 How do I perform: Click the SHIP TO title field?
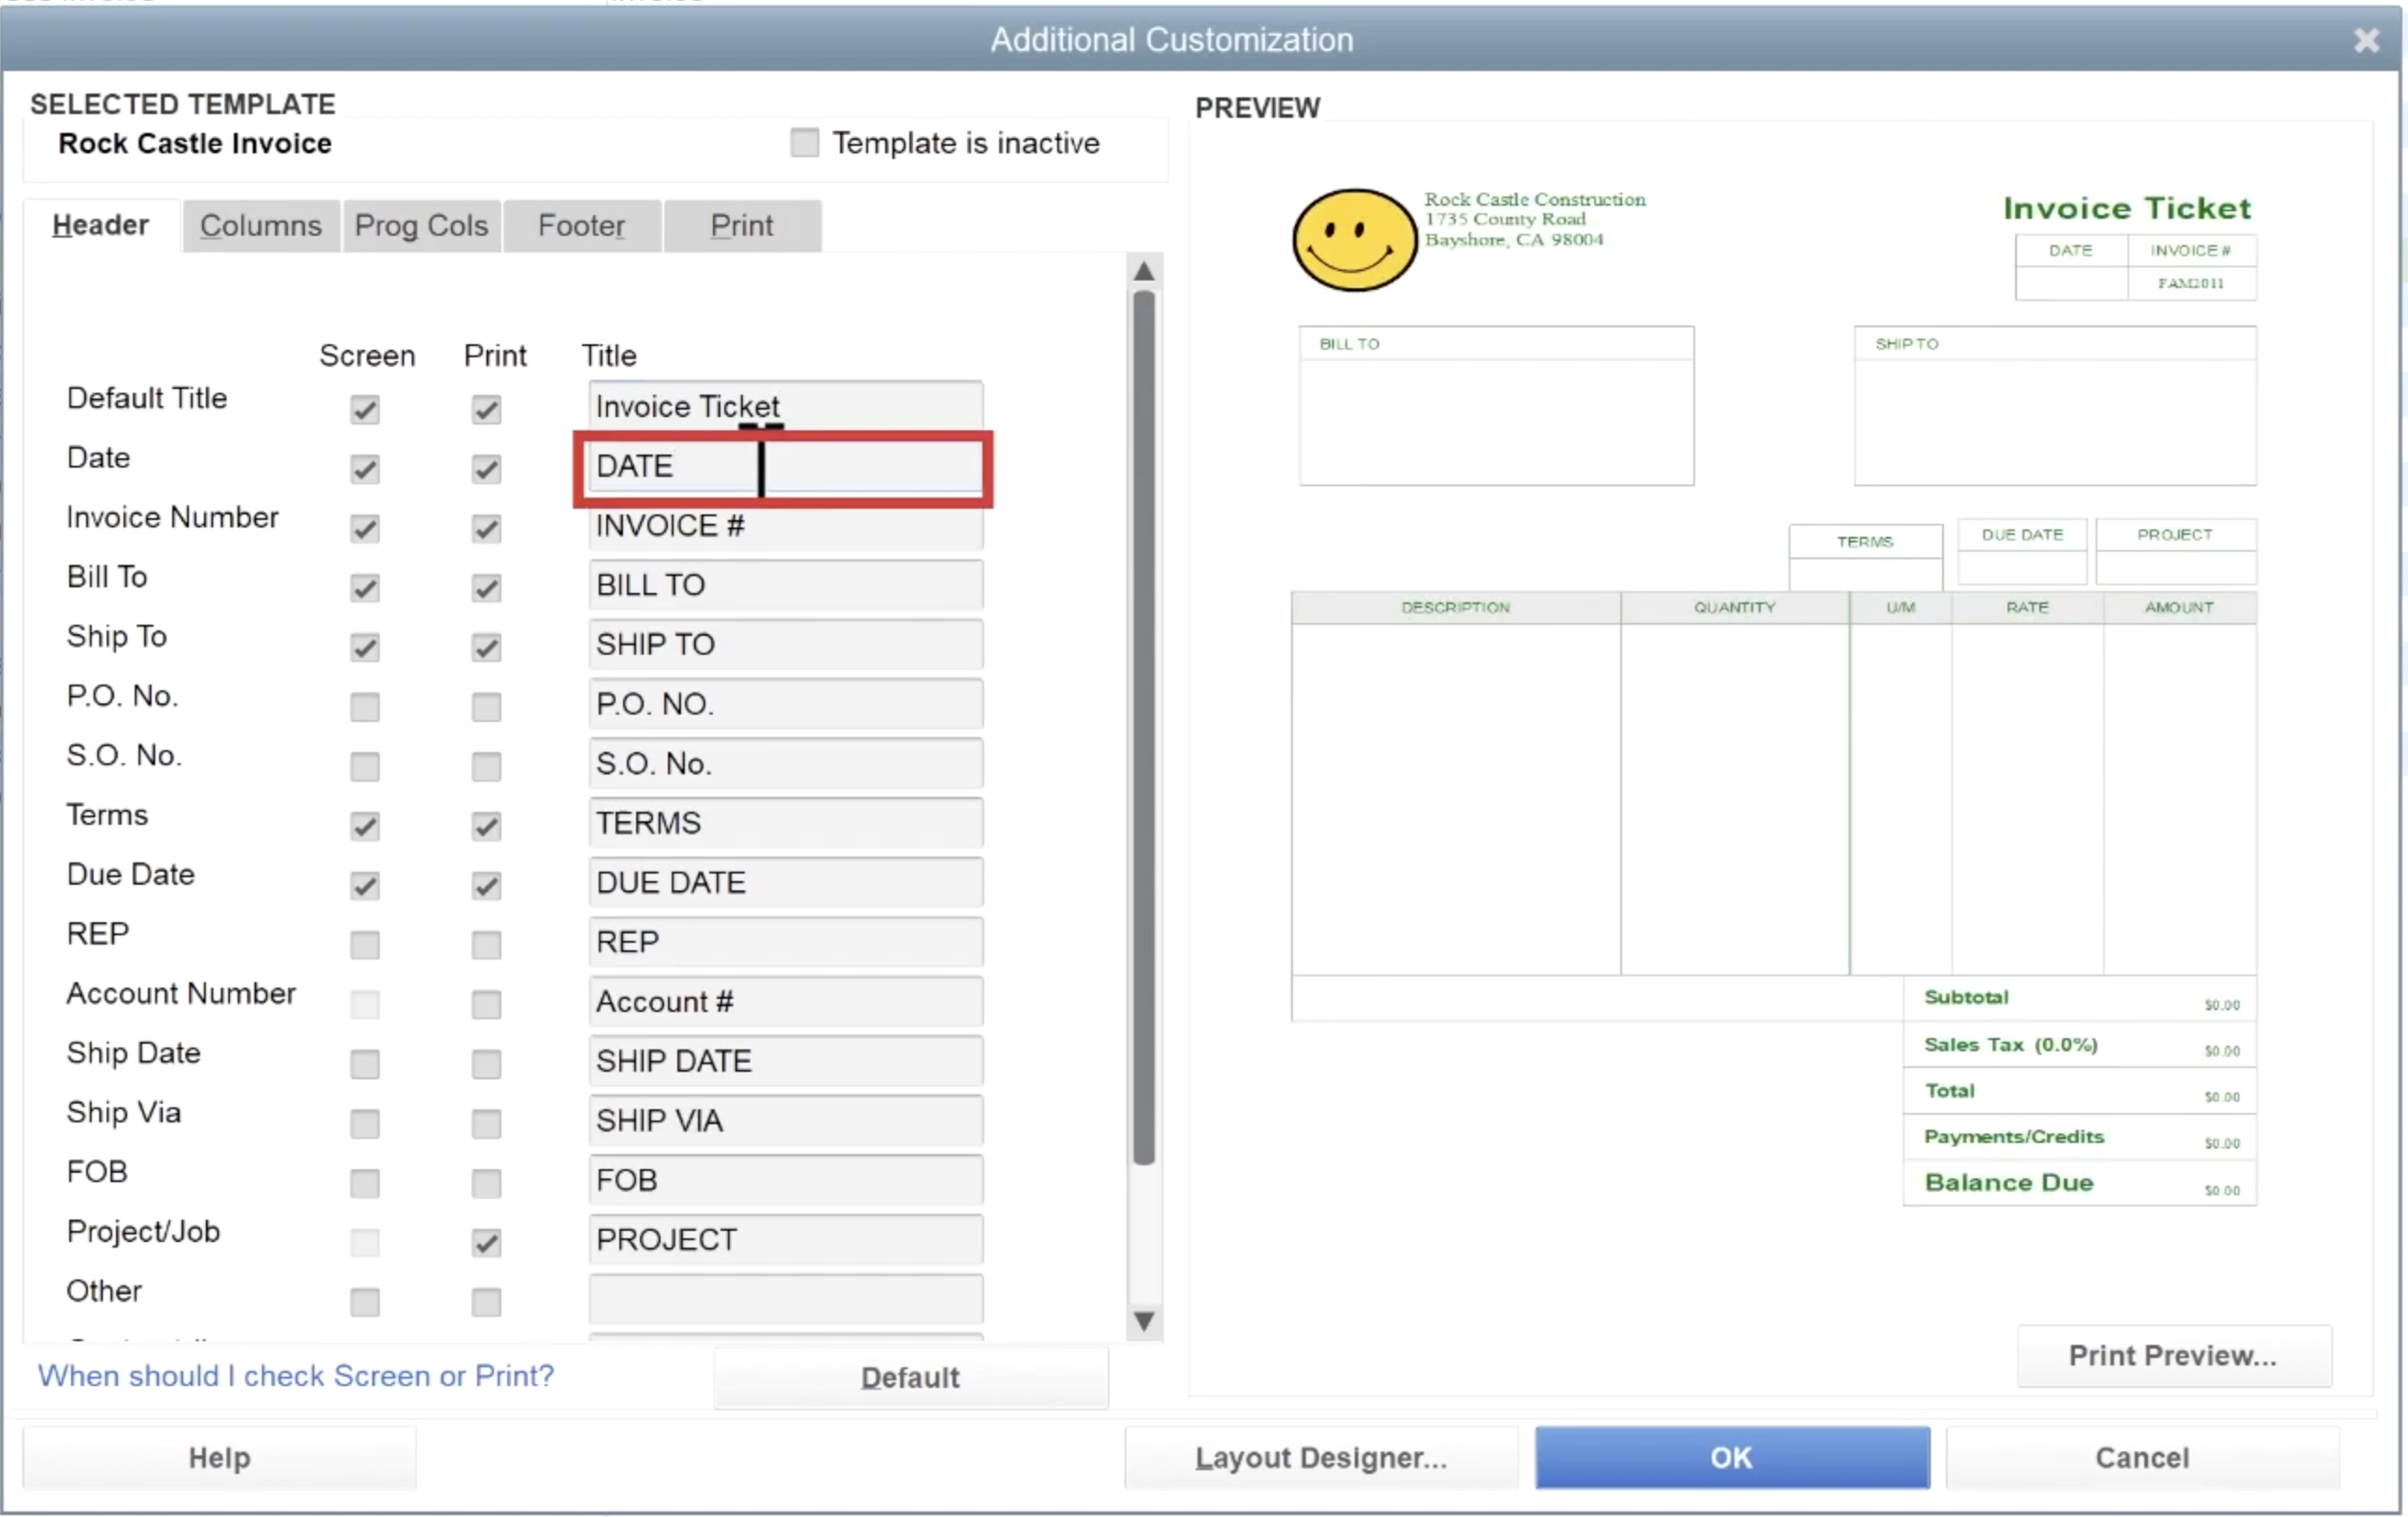coord(785,644)
